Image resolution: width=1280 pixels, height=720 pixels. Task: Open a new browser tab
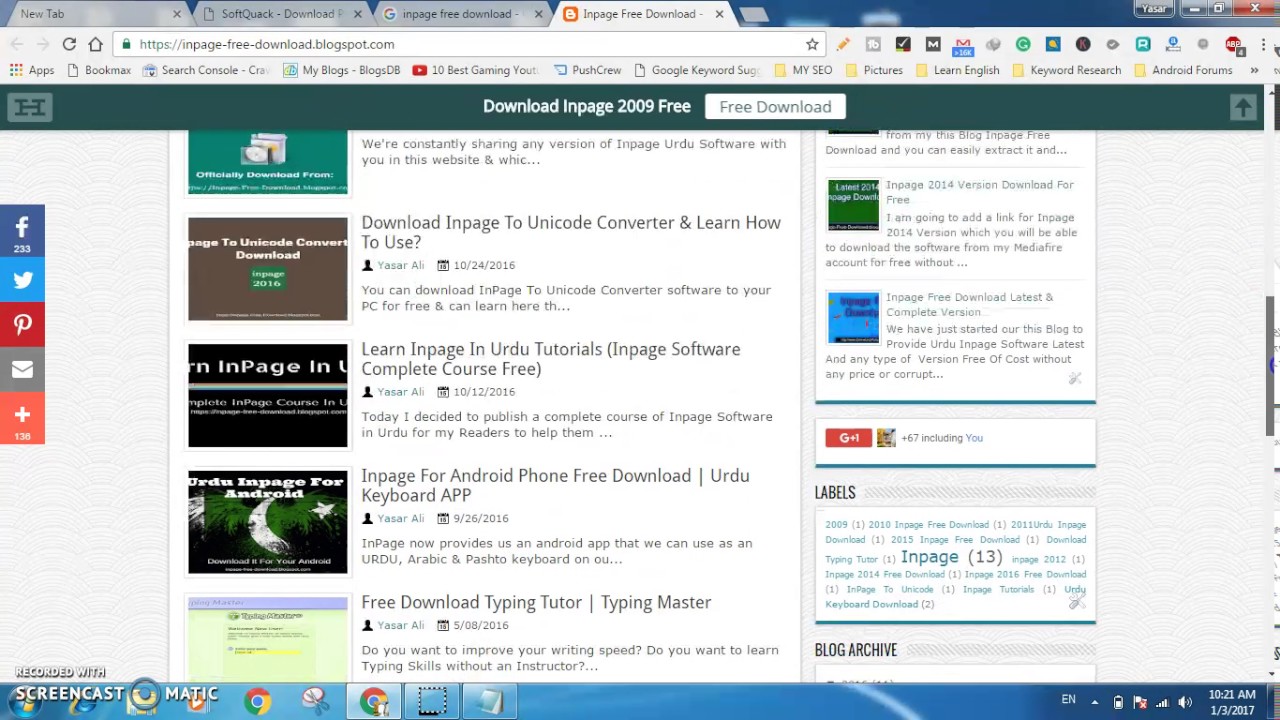coord(754,14)
